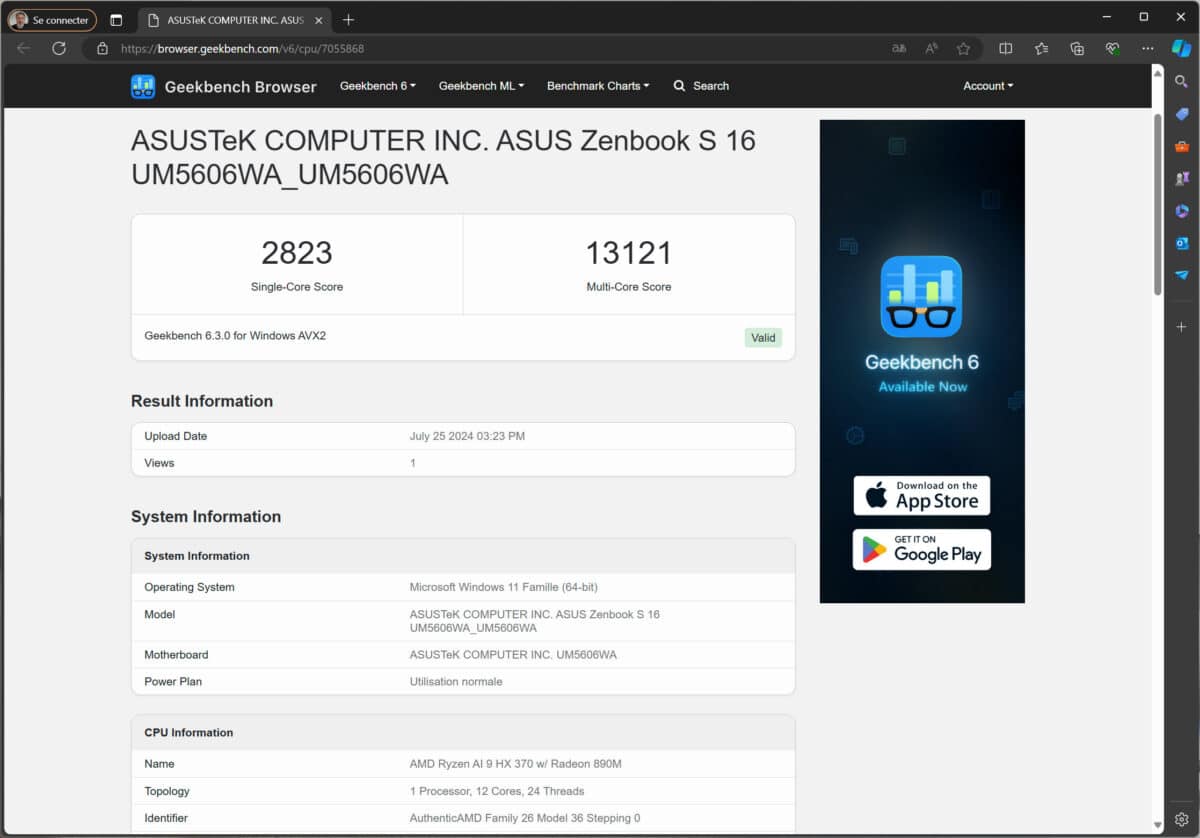Expand the Benchmark Charts dropdown
The height and width of the screenshot is (838, 1200).
[x=598, y=86]
